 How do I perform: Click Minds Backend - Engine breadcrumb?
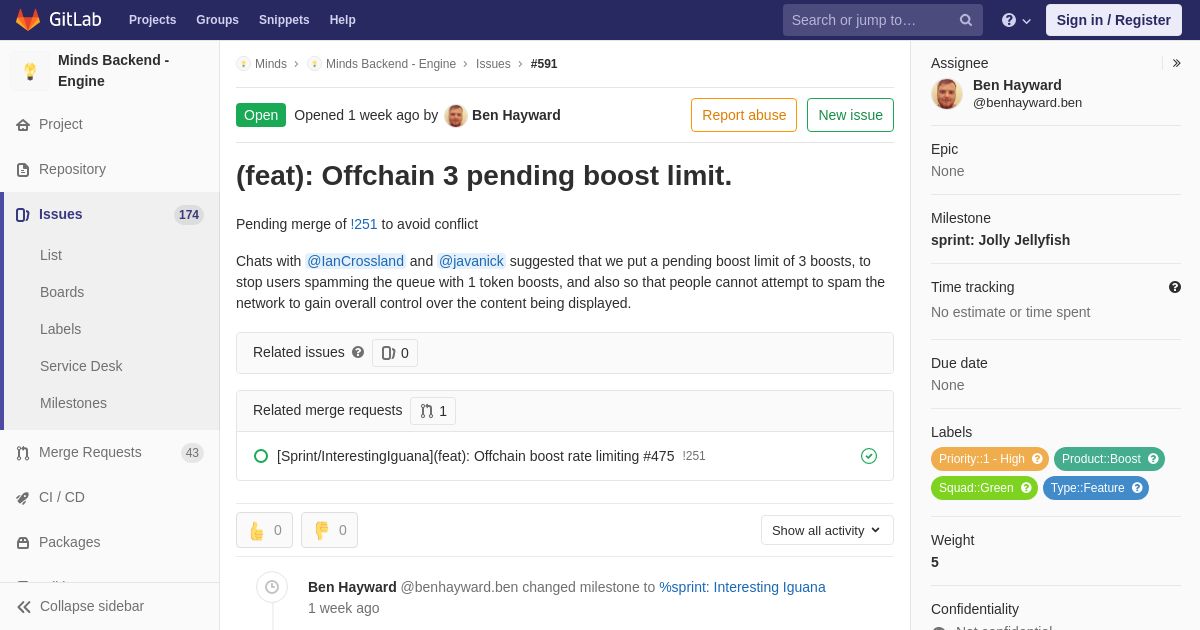(391, 64)
